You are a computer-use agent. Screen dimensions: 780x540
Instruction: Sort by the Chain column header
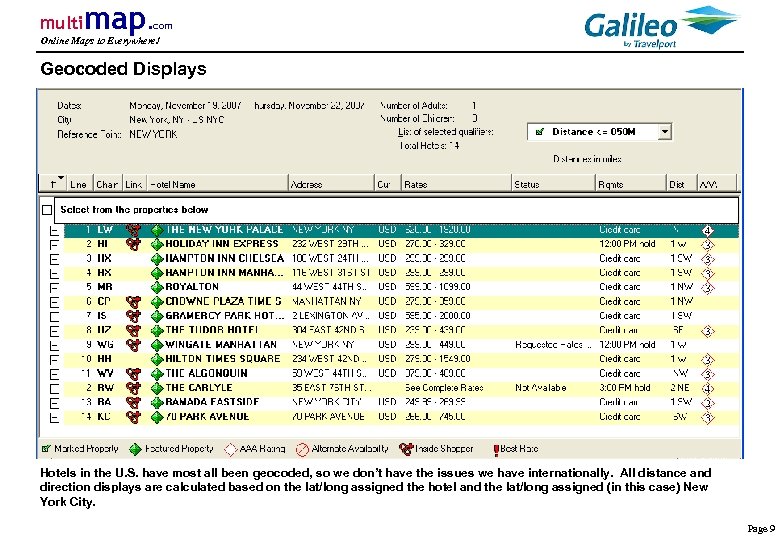107,184
